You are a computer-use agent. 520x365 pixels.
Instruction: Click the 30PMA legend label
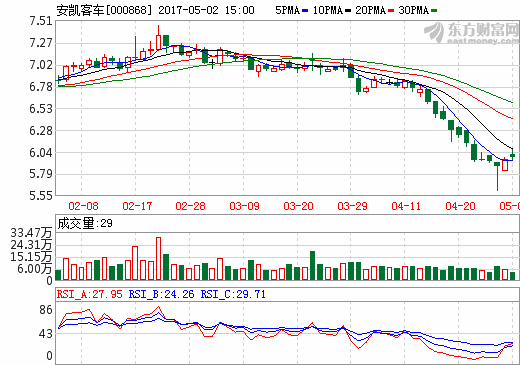point(413,10)
